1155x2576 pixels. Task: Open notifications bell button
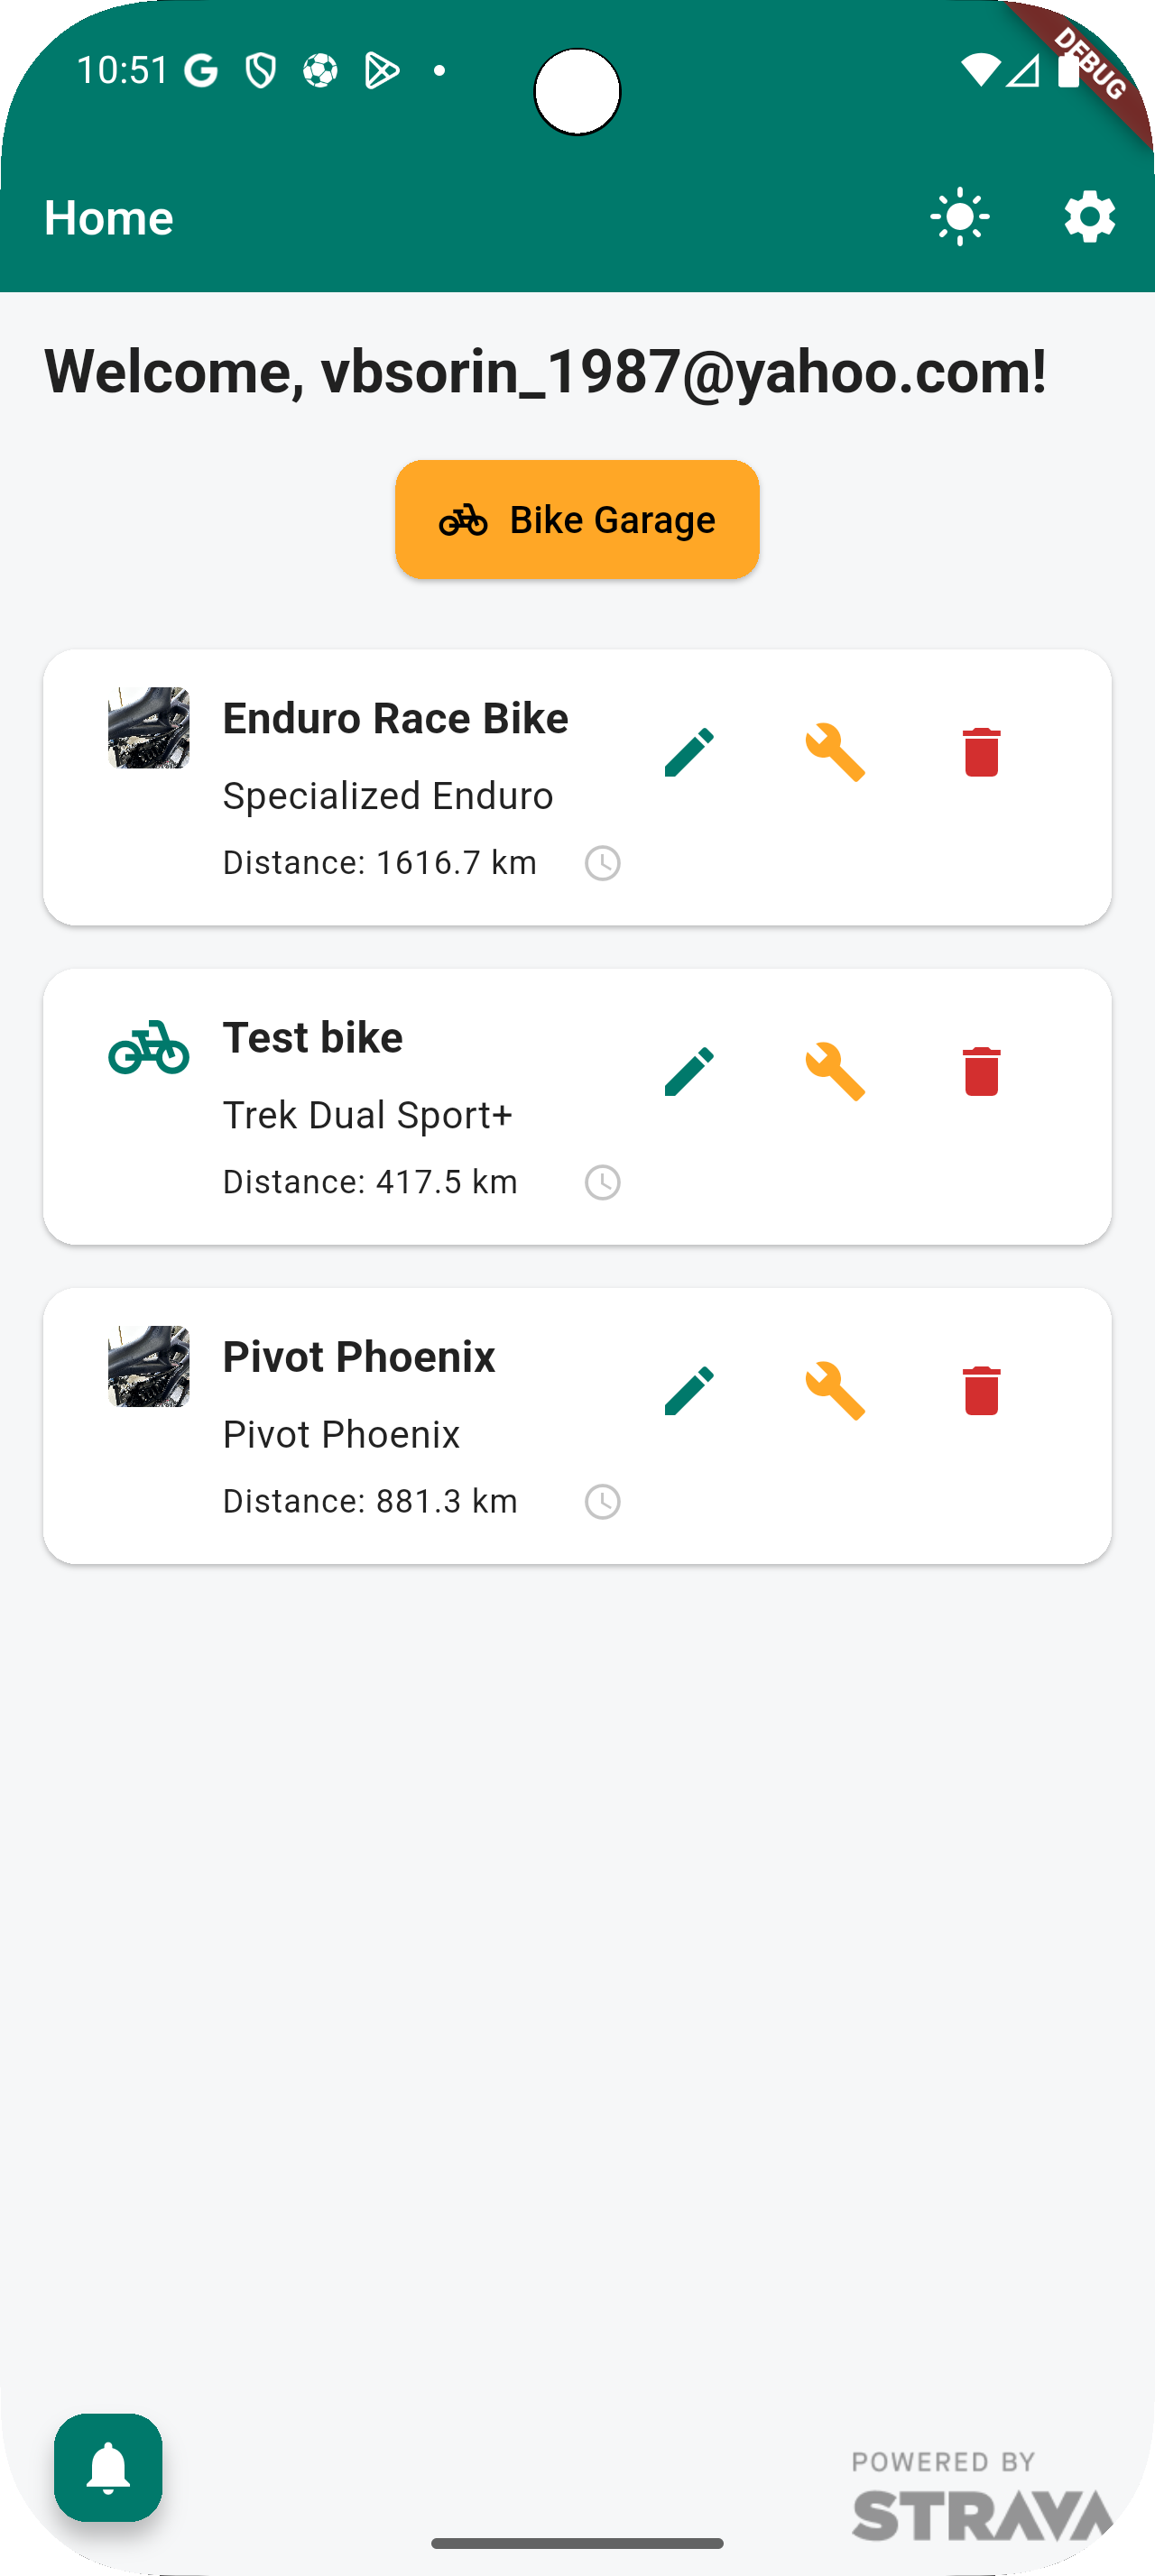(x=108, y=2467)
